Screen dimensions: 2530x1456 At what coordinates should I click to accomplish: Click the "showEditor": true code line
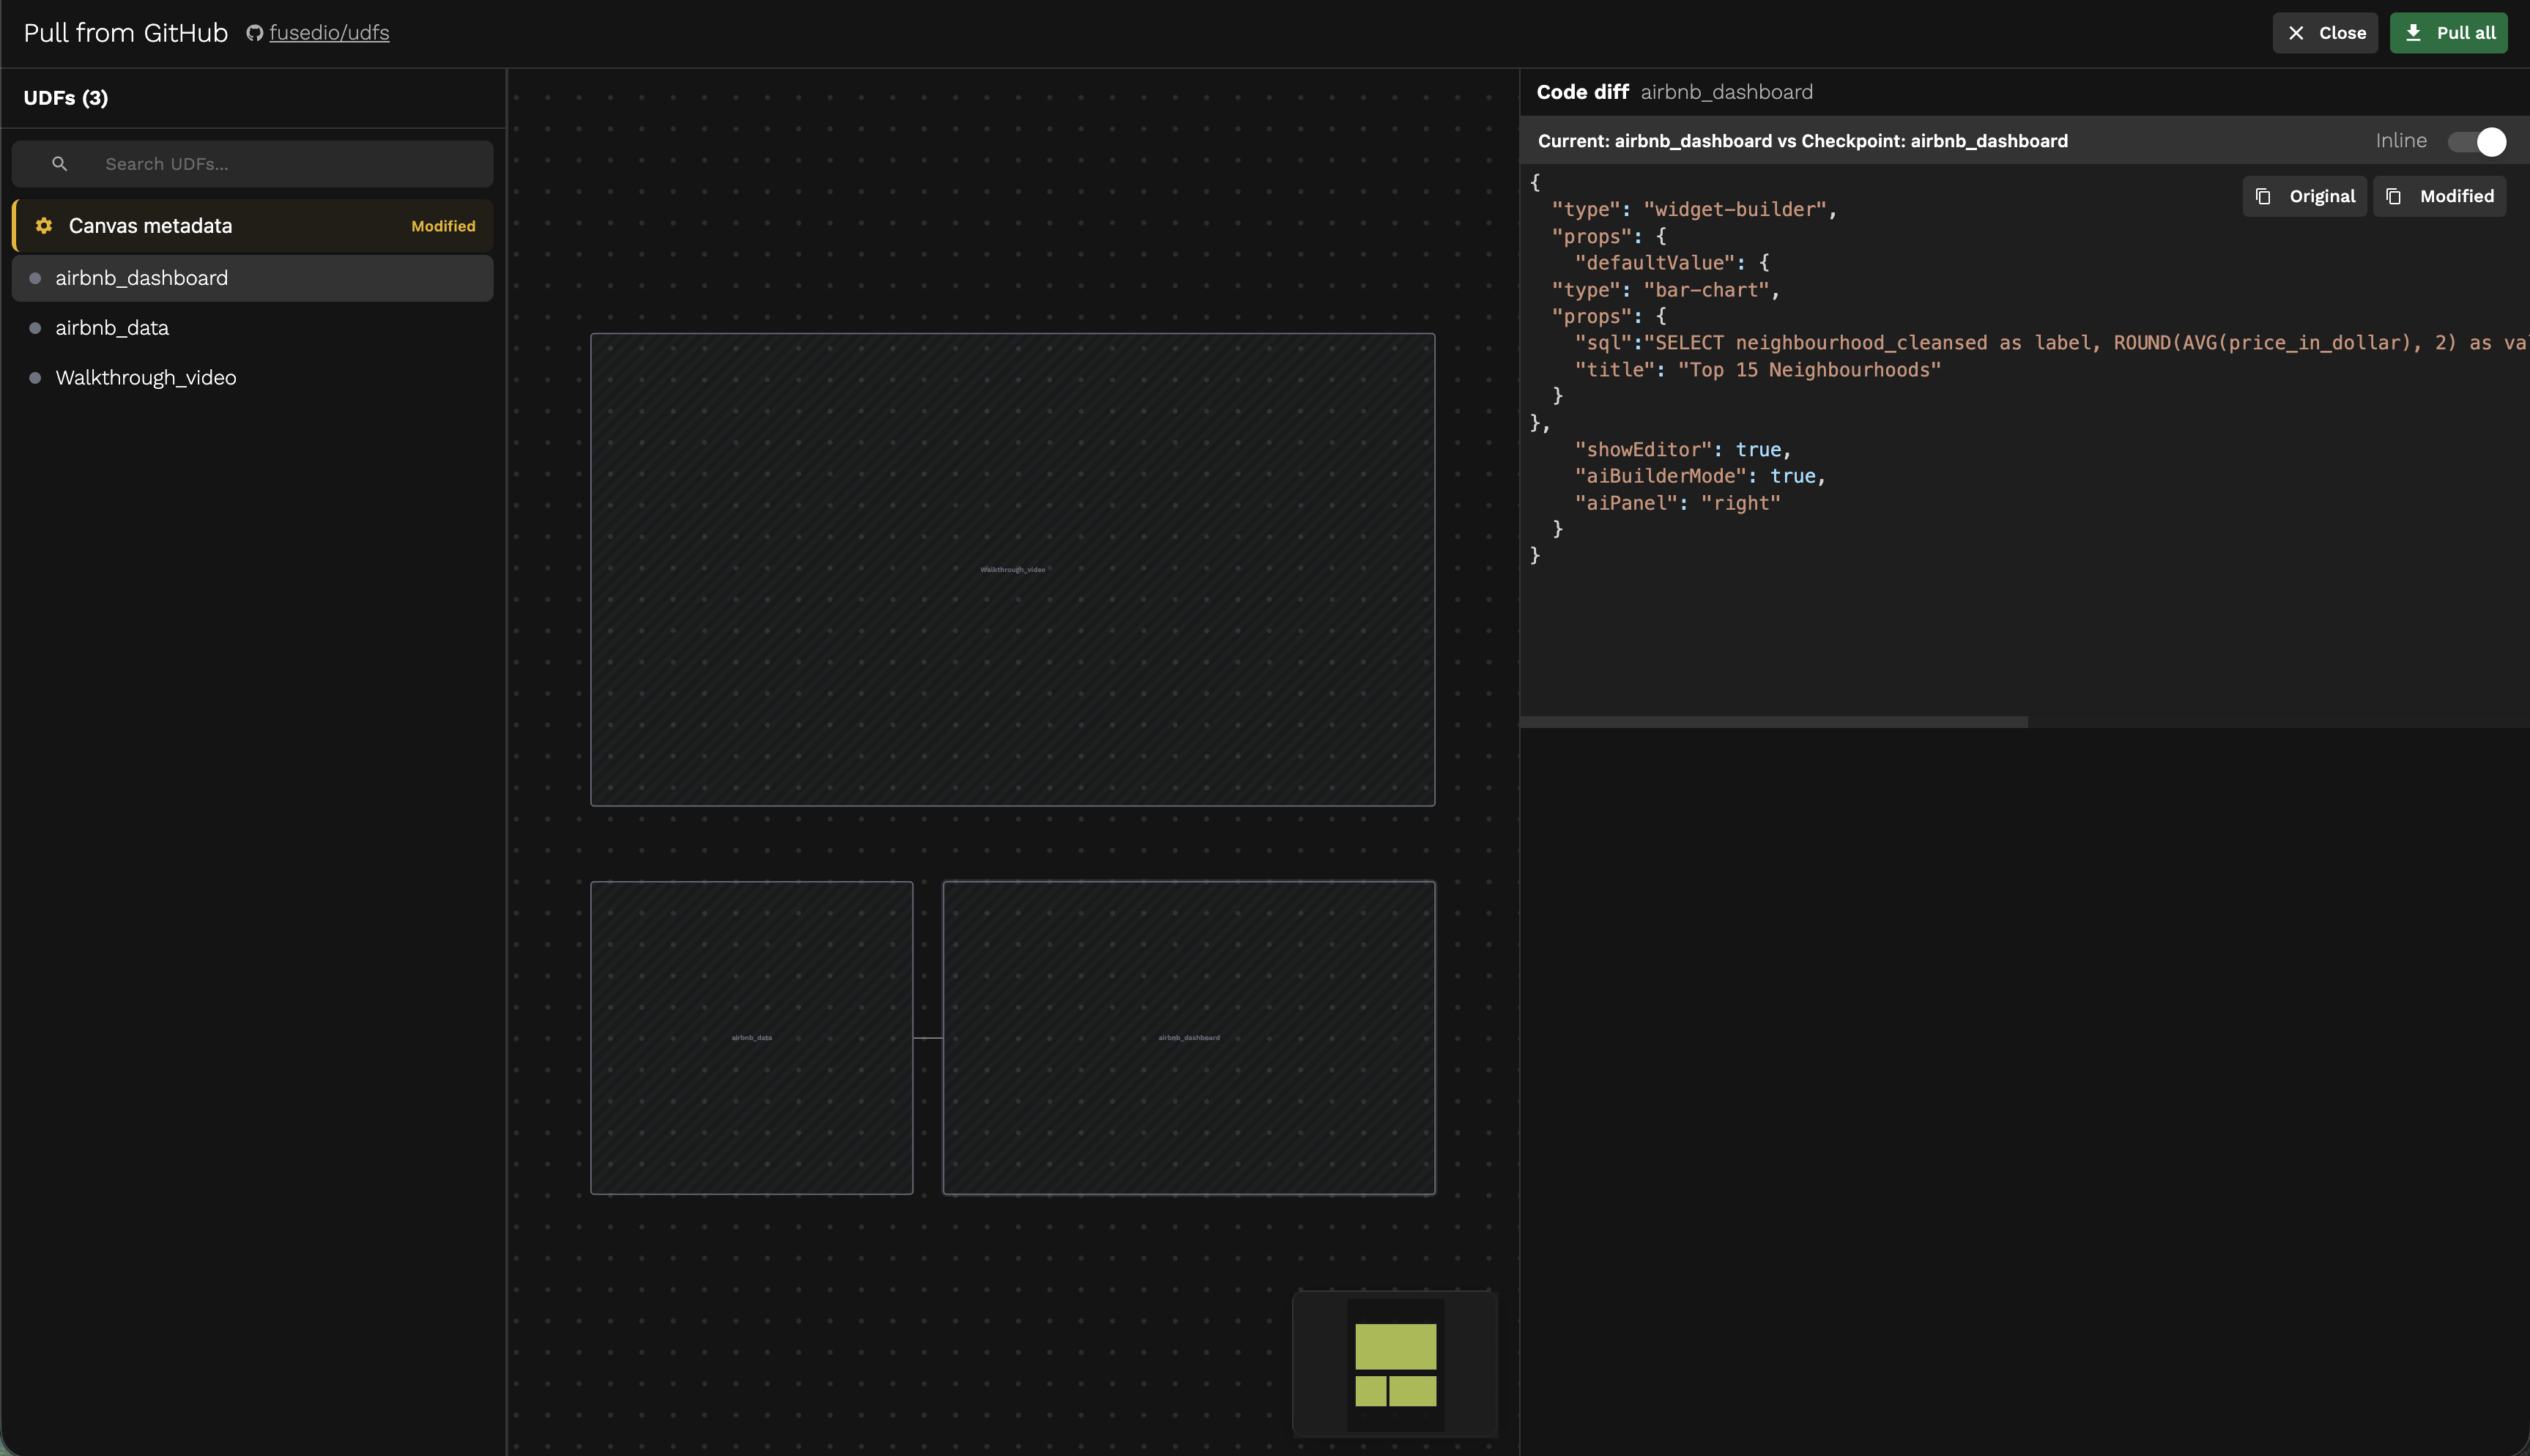click(x=1682, y=450)
